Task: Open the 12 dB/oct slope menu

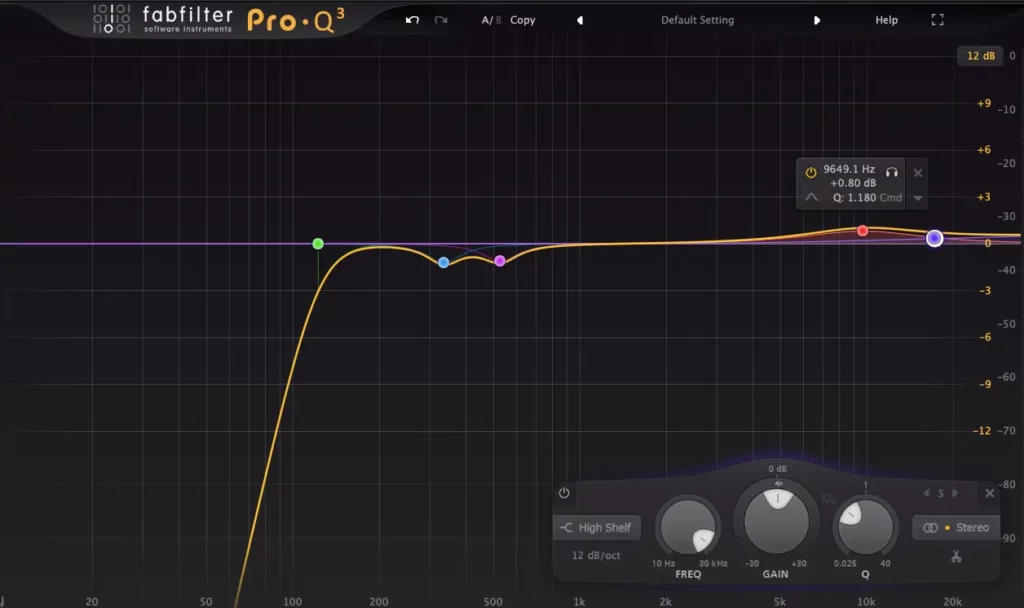Action: click(x=596, y=555)
